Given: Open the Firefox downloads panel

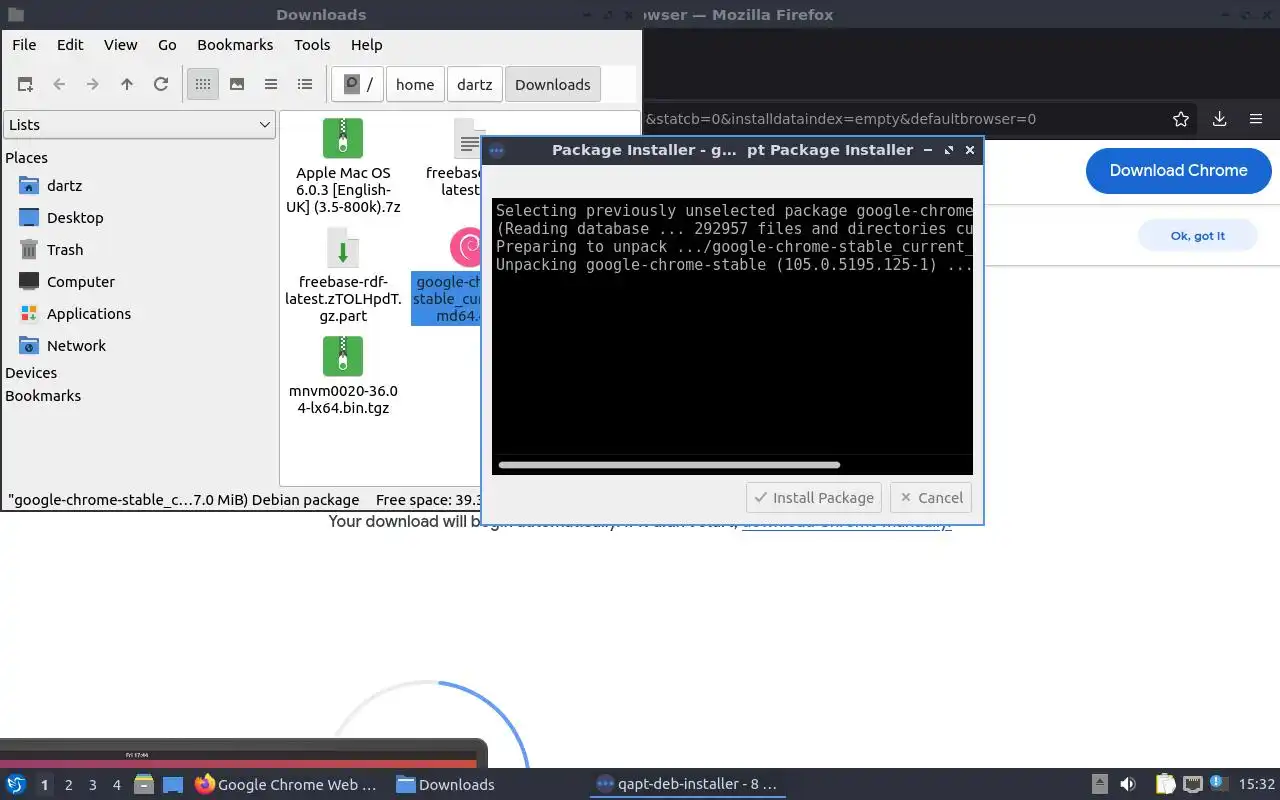Looking at the screenshot, I should [x=1219, y=119].
